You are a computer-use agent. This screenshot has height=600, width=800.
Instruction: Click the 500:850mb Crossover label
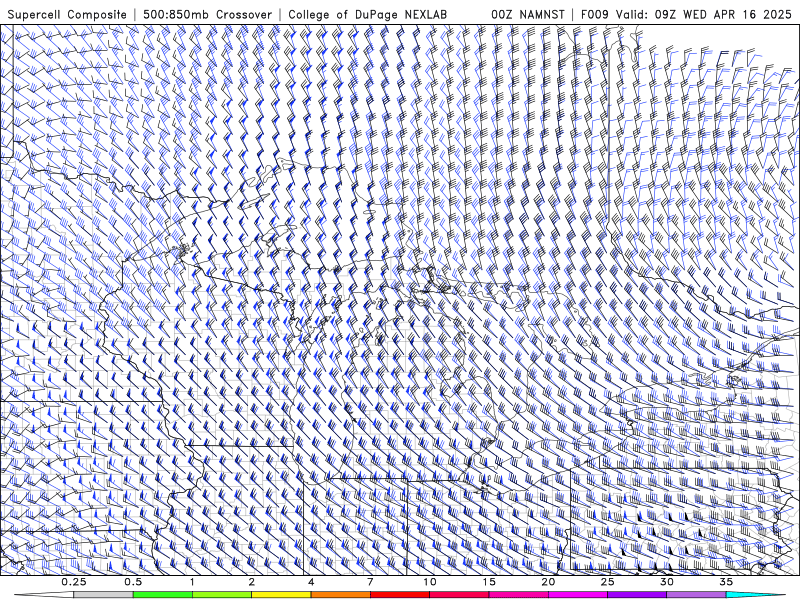(x=207, y=14)
